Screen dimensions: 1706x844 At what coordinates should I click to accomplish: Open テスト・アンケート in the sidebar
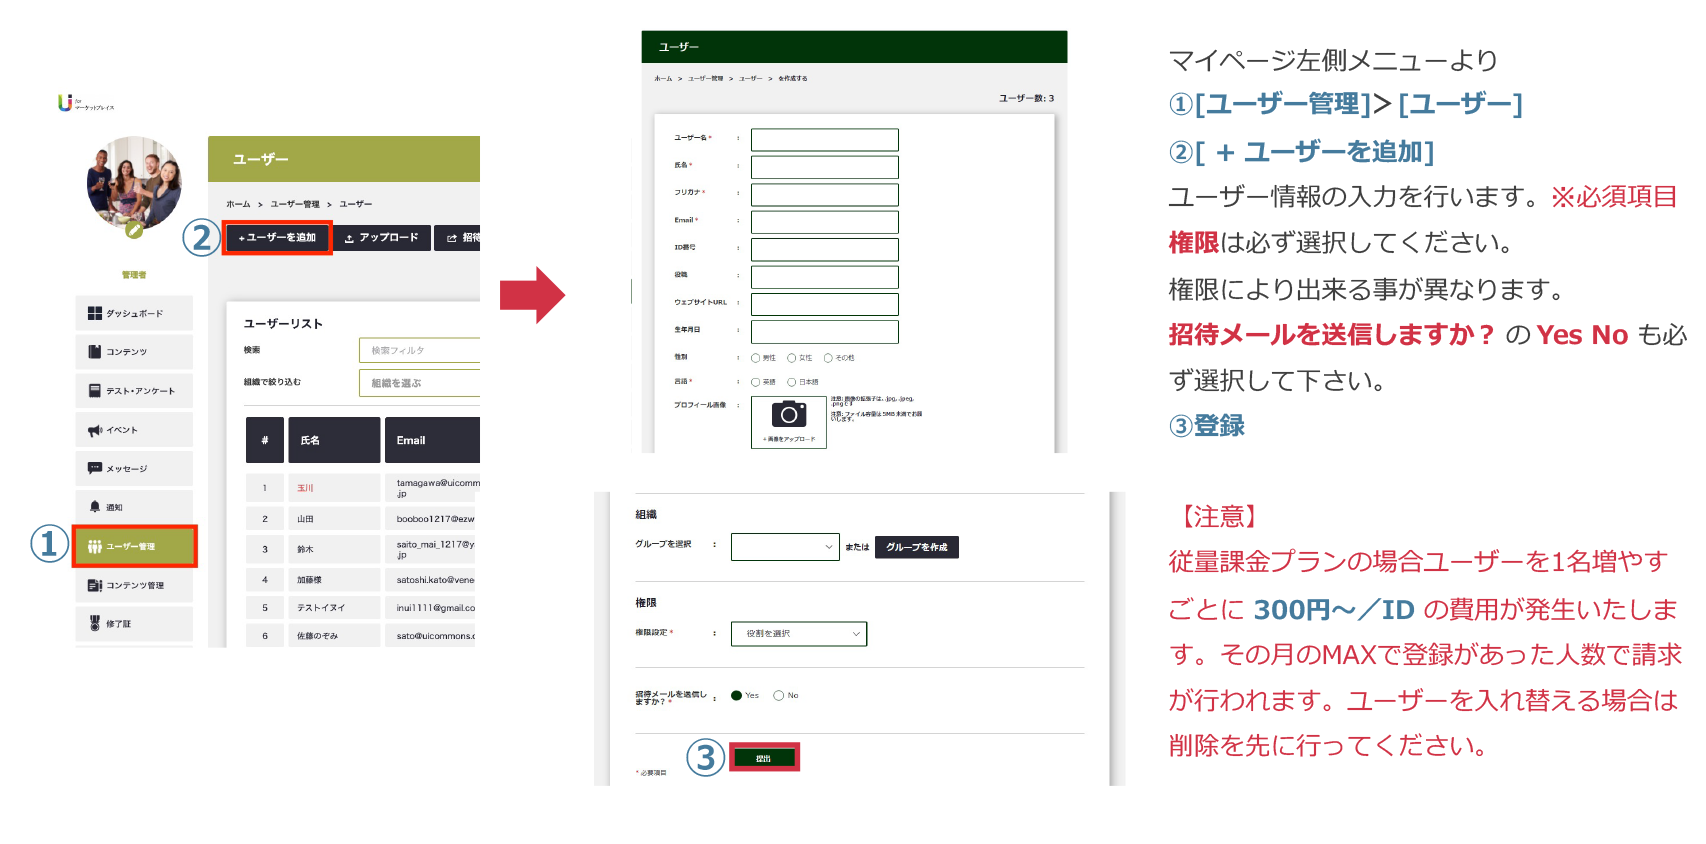[x=134, y=391]
